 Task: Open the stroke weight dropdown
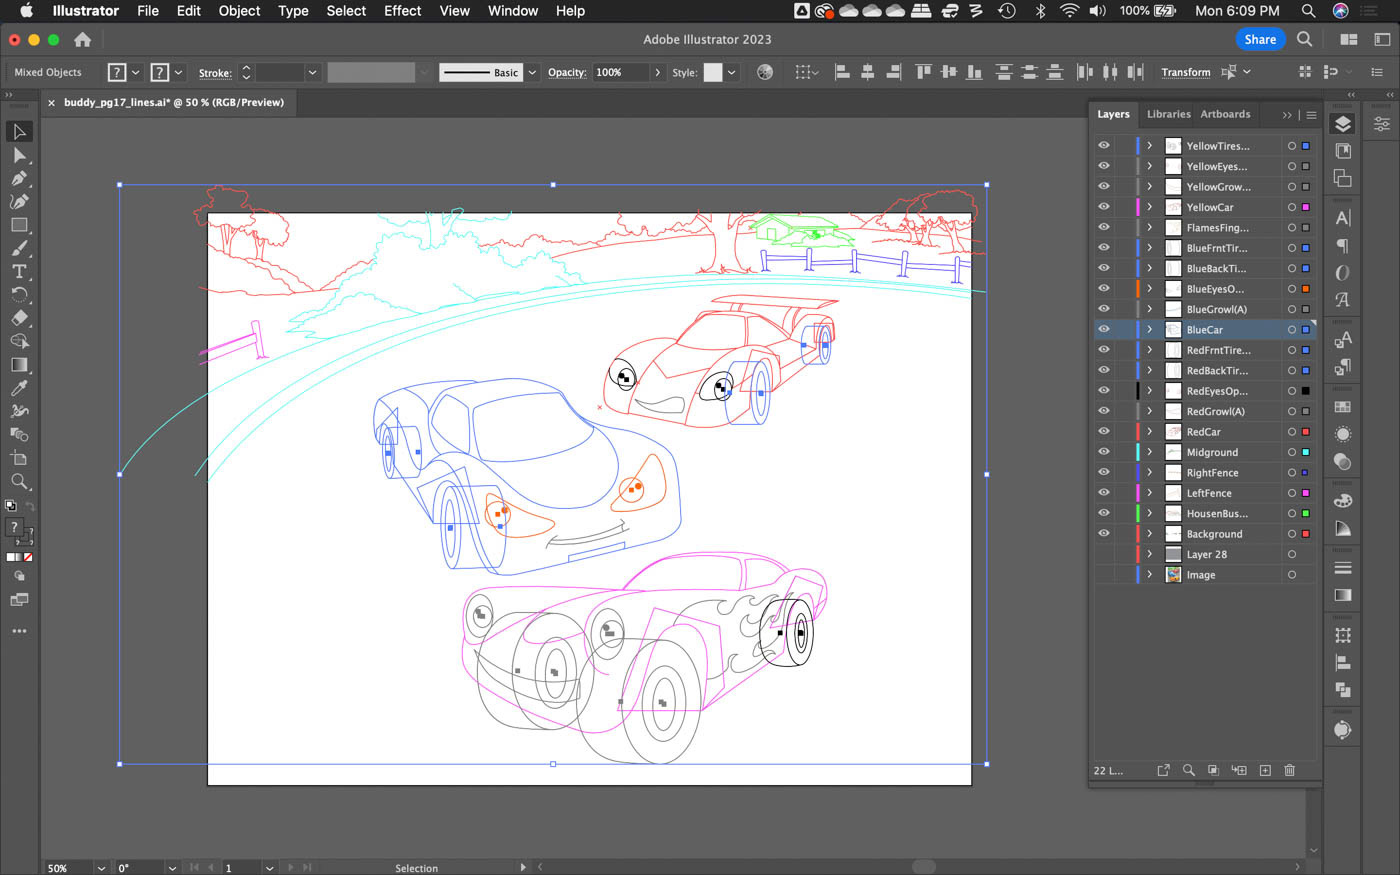tap(312, 72)
